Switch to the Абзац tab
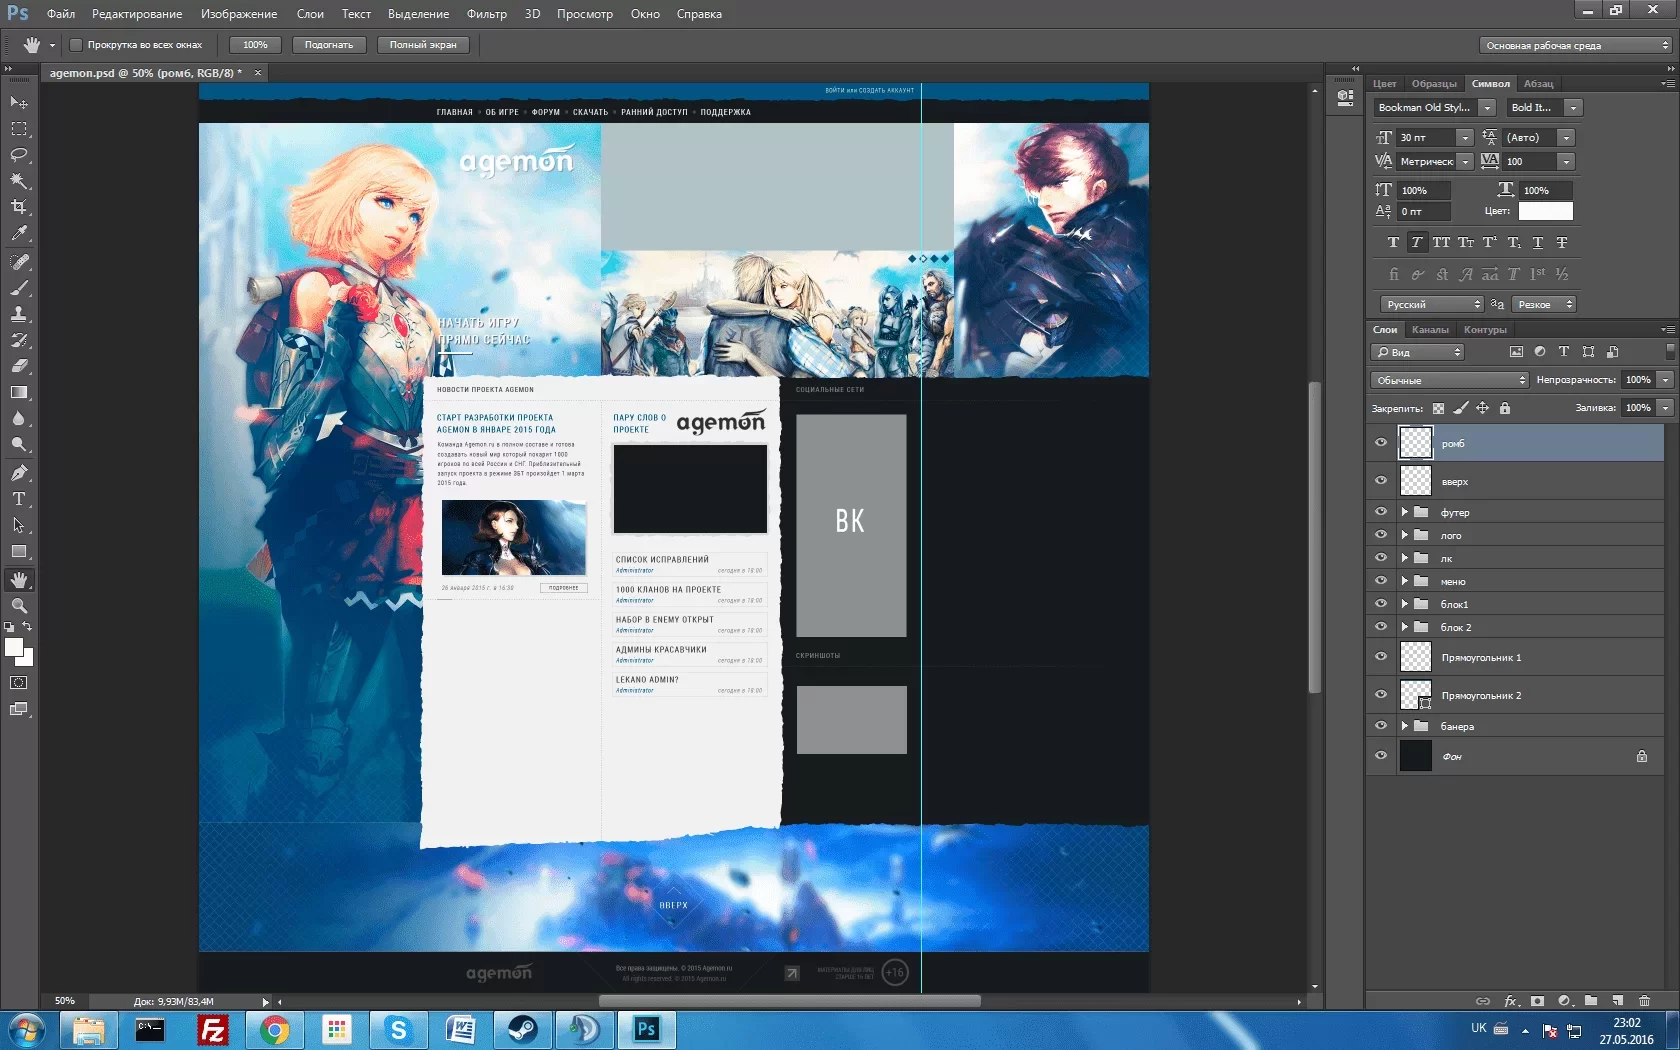This screenshot has width=1680, height=1050. [x=1539, y=84]
